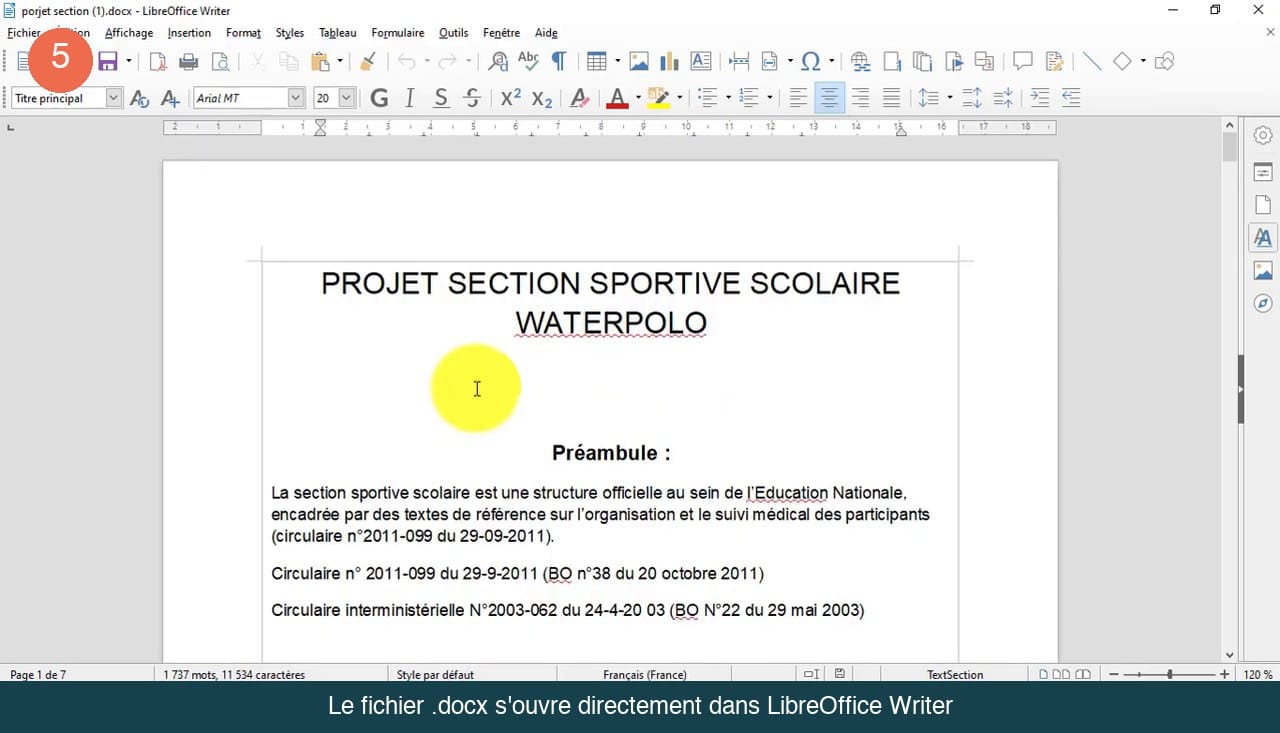The width and height of the screenshot is (1280, 733).
Task: Open the numbered list dropdown arrow
Action: click(769, 98)
